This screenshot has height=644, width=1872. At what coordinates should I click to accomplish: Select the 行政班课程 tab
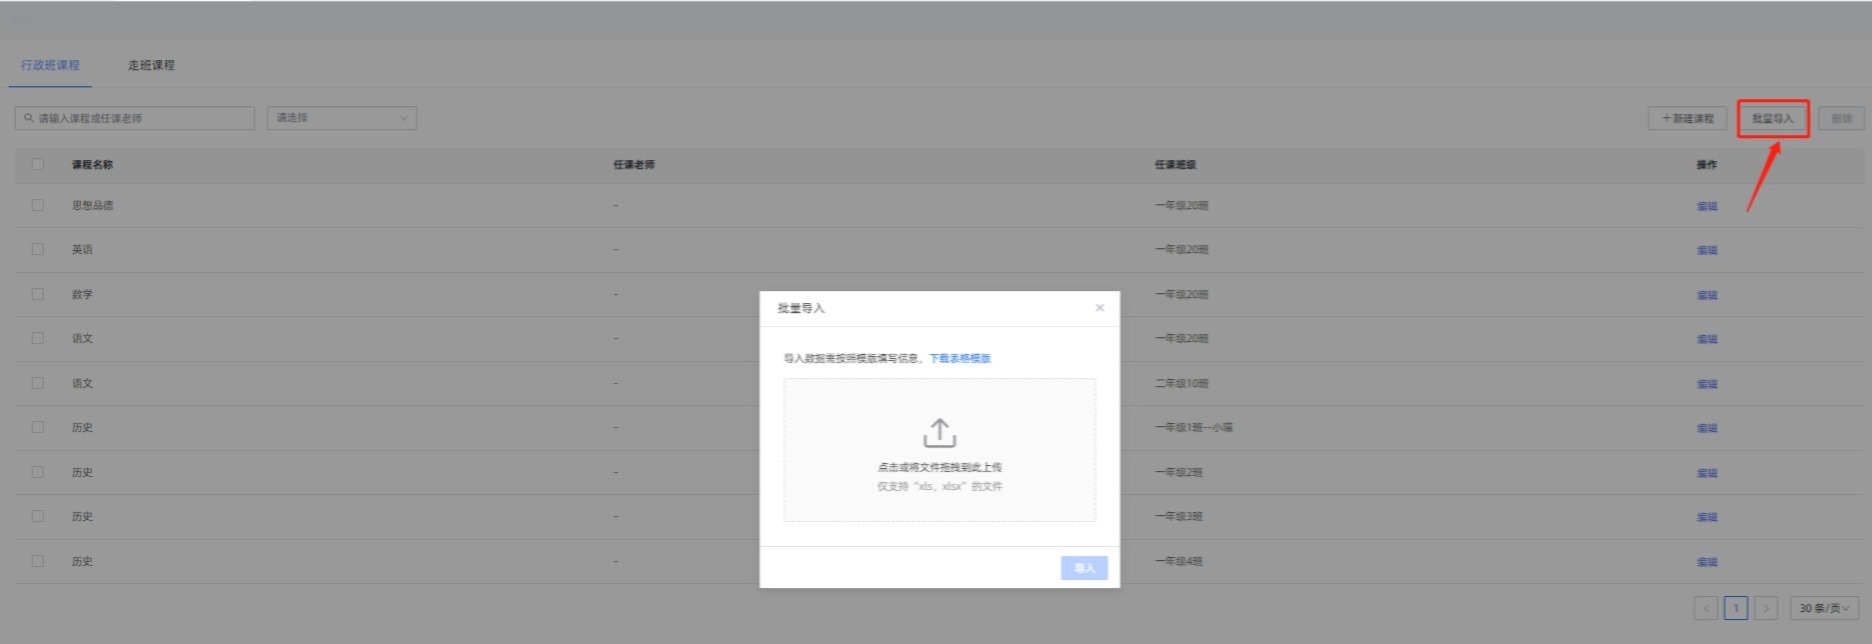50,65
